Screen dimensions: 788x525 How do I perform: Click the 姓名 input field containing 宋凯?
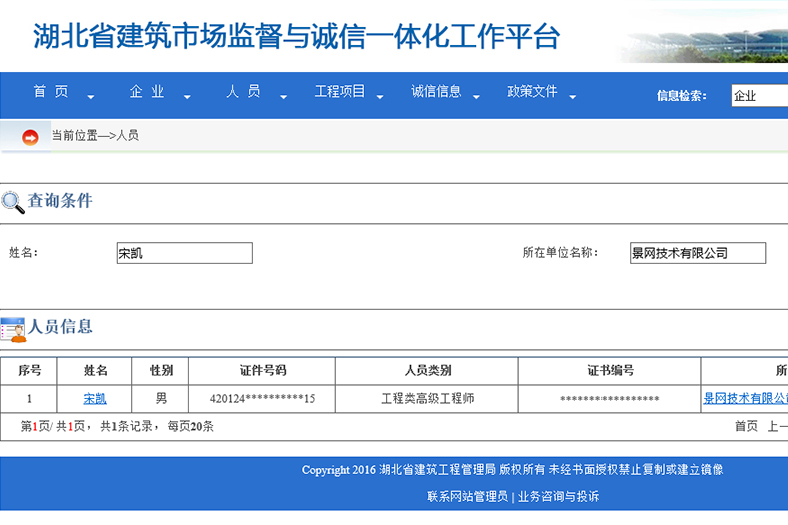point(184,253)
